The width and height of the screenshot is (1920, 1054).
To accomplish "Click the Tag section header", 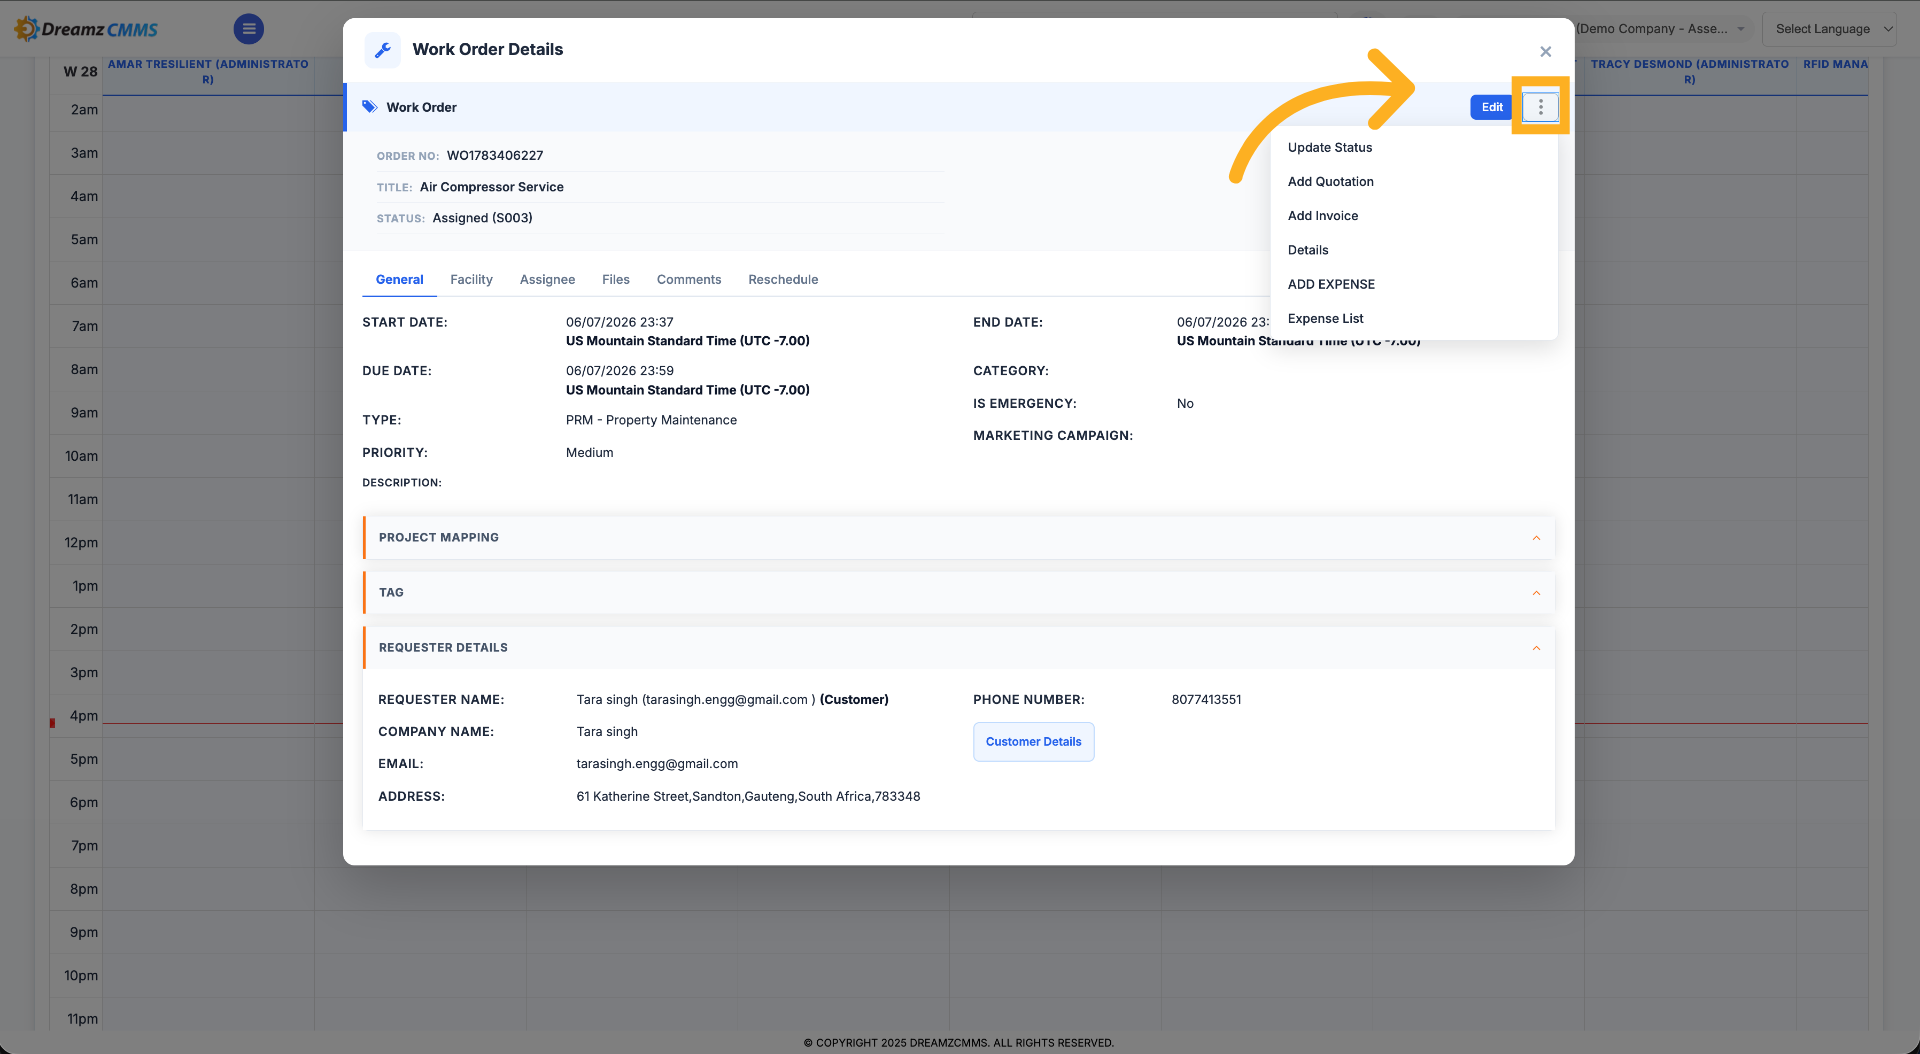I will (x=958, y=593).
